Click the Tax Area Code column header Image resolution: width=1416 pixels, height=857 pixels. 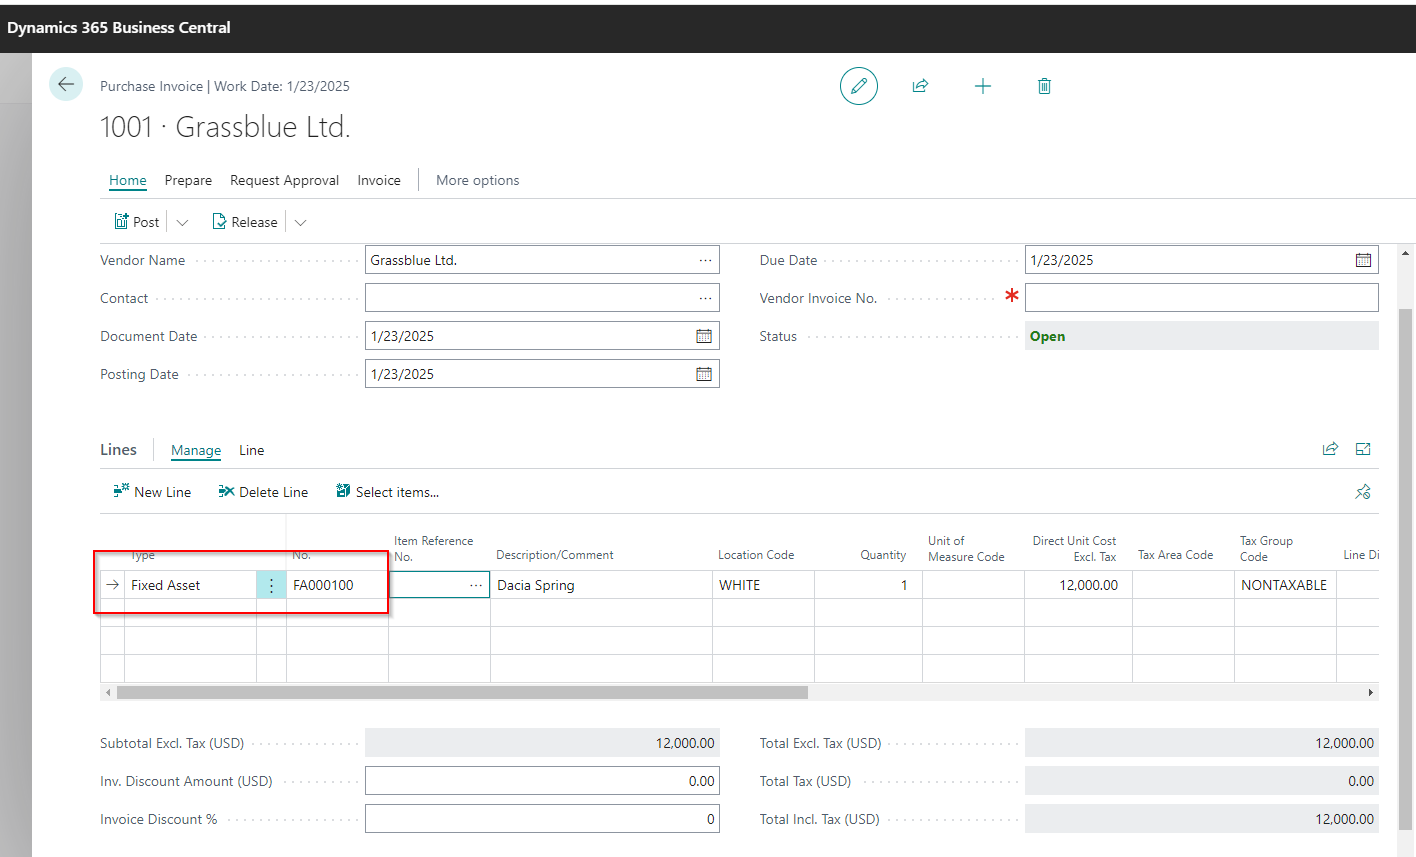(x=1175, y=555)
